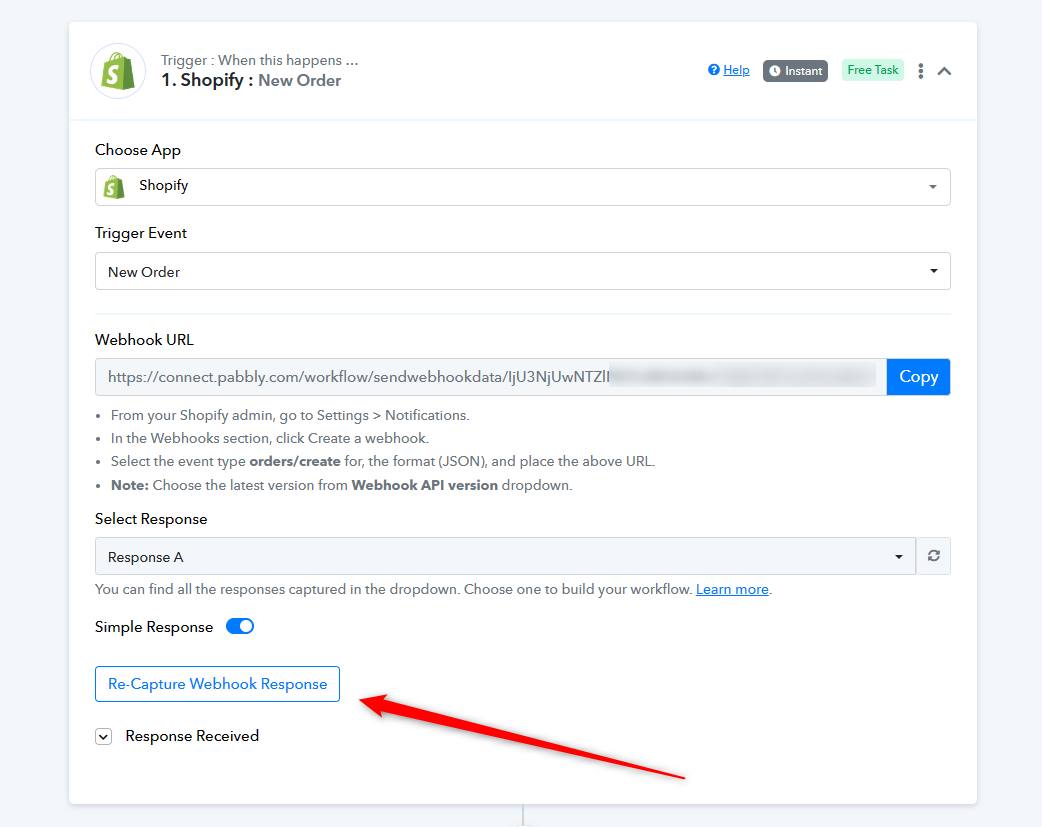Screen dimensions: 1042x827
Task: Copy the webhook URL
Action: point(918,377)
